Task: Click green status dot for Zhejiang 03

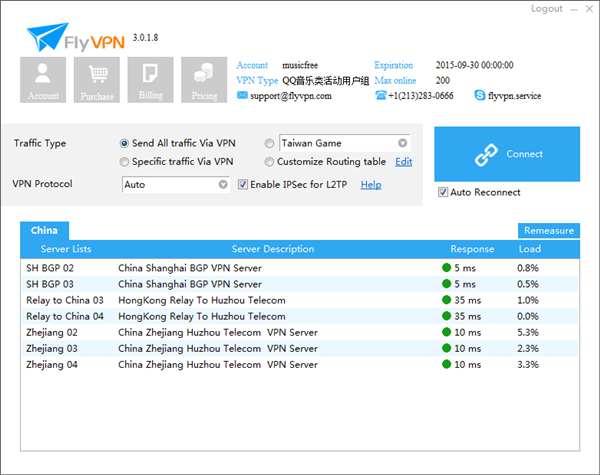Action: click(446, 348)
